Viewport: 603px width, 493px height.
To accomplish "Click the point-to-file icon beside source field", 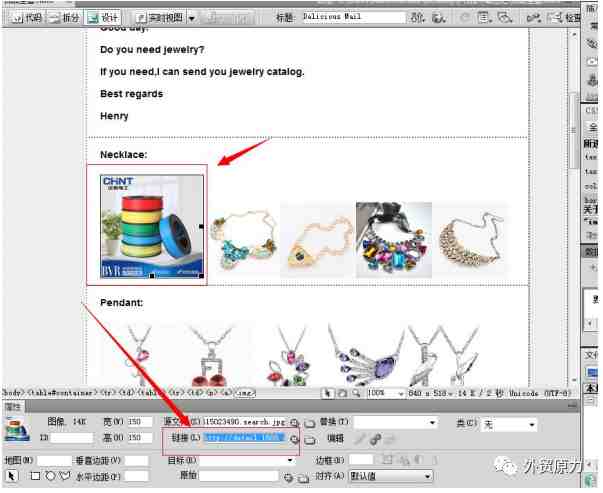I will (x=294, y=423).
